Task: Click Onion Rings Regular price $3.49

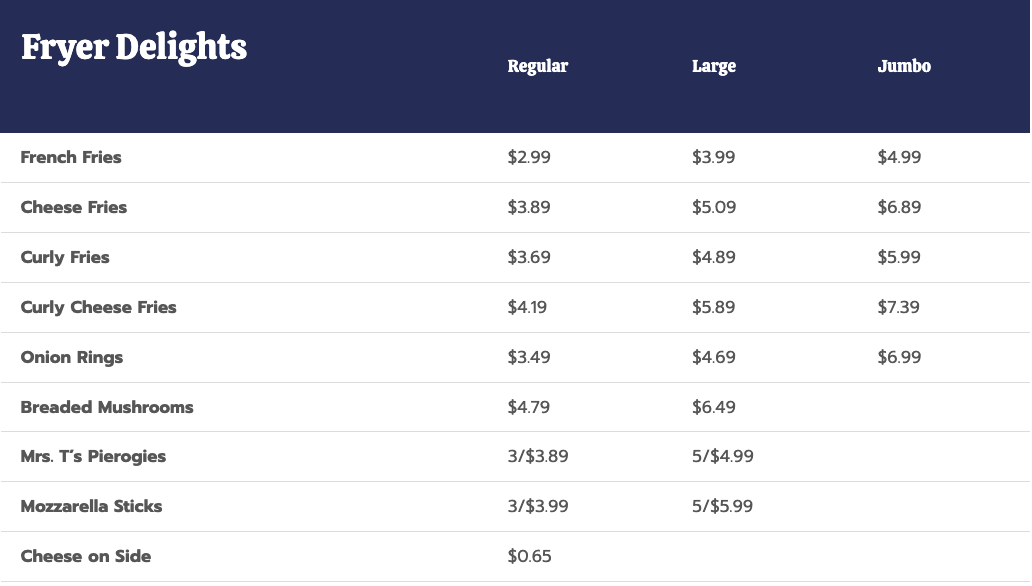Action: click(x=529, y=357)
